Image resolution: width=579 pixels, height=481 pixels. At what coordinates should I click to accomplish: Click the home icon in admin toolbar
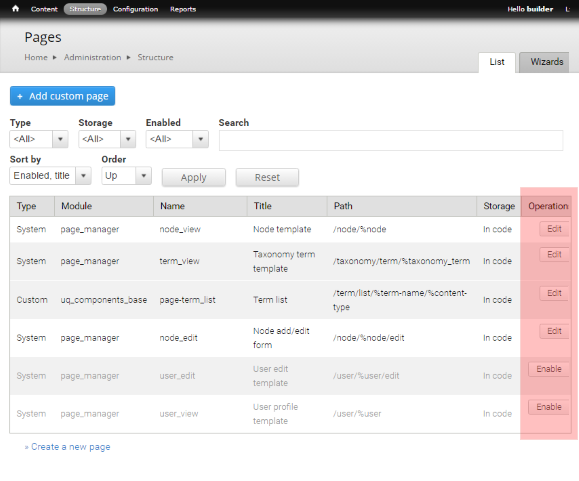point(15,8)
